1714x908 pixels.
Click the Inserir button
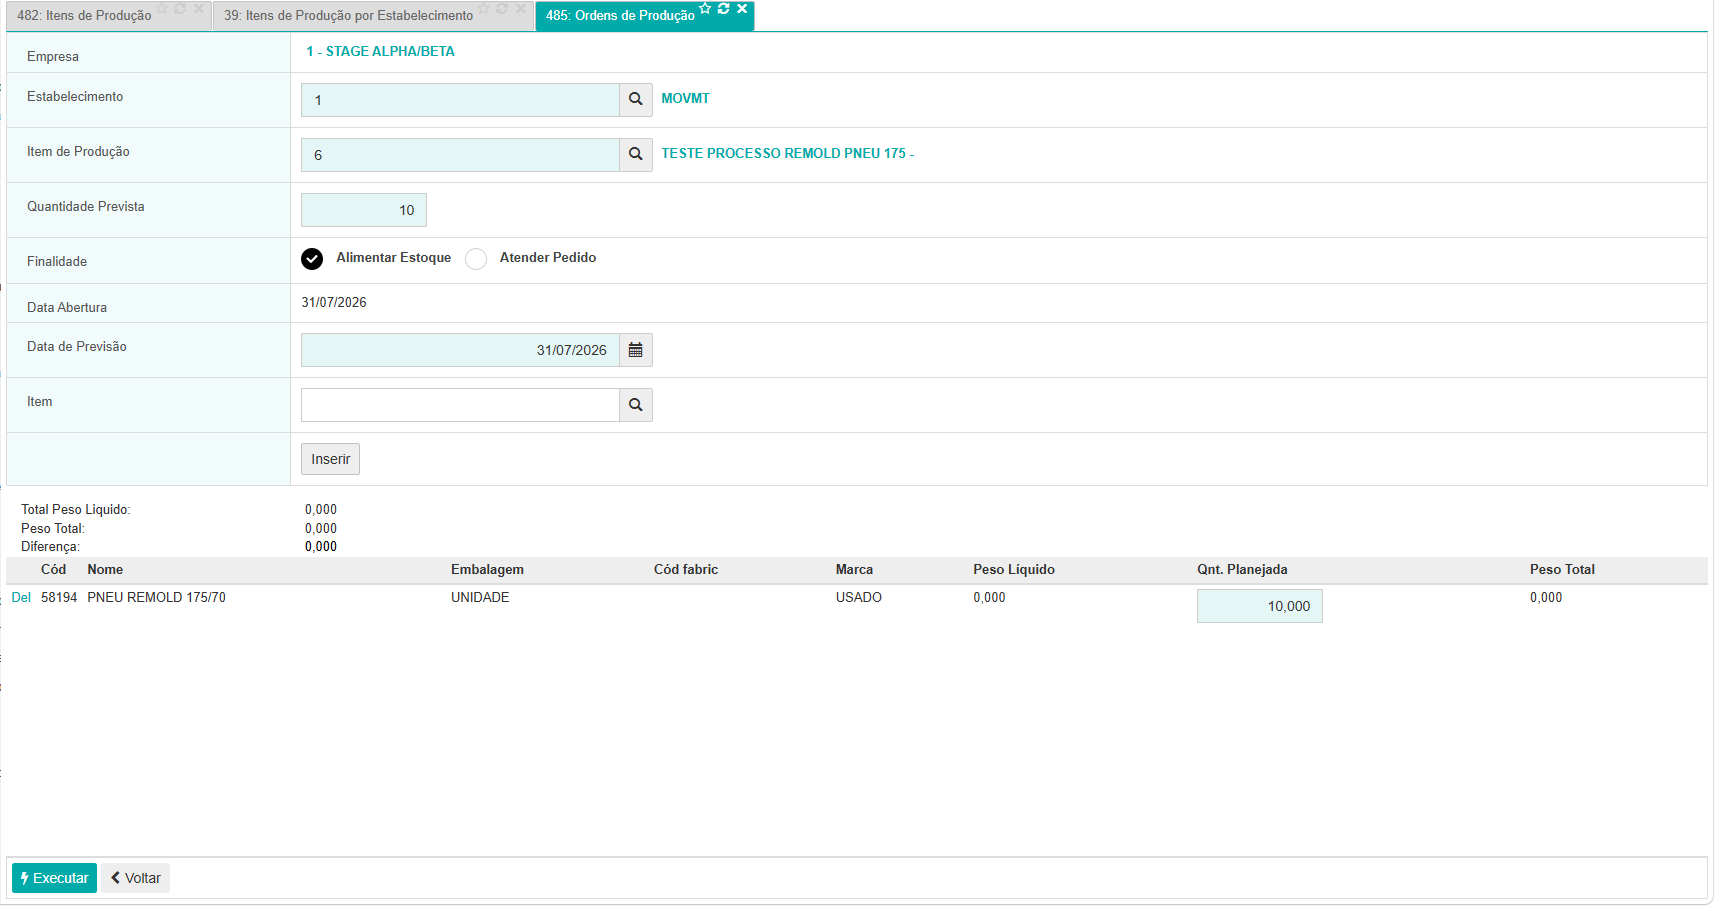tap(330, 459)
